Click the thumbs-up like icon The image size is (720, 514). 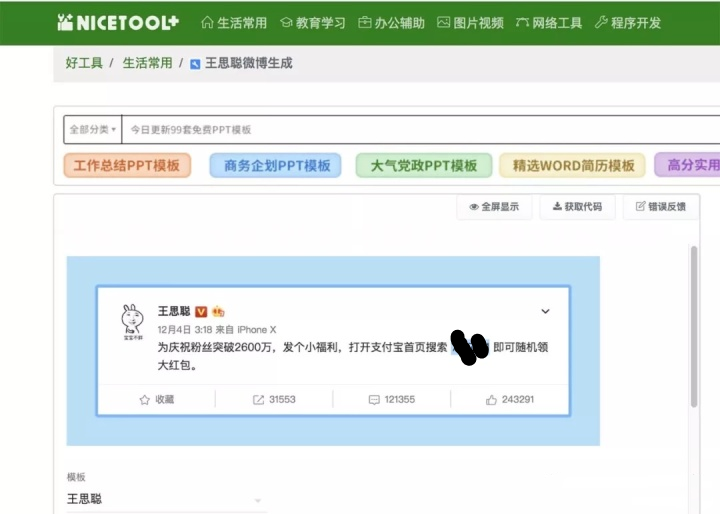click(491, 400)
